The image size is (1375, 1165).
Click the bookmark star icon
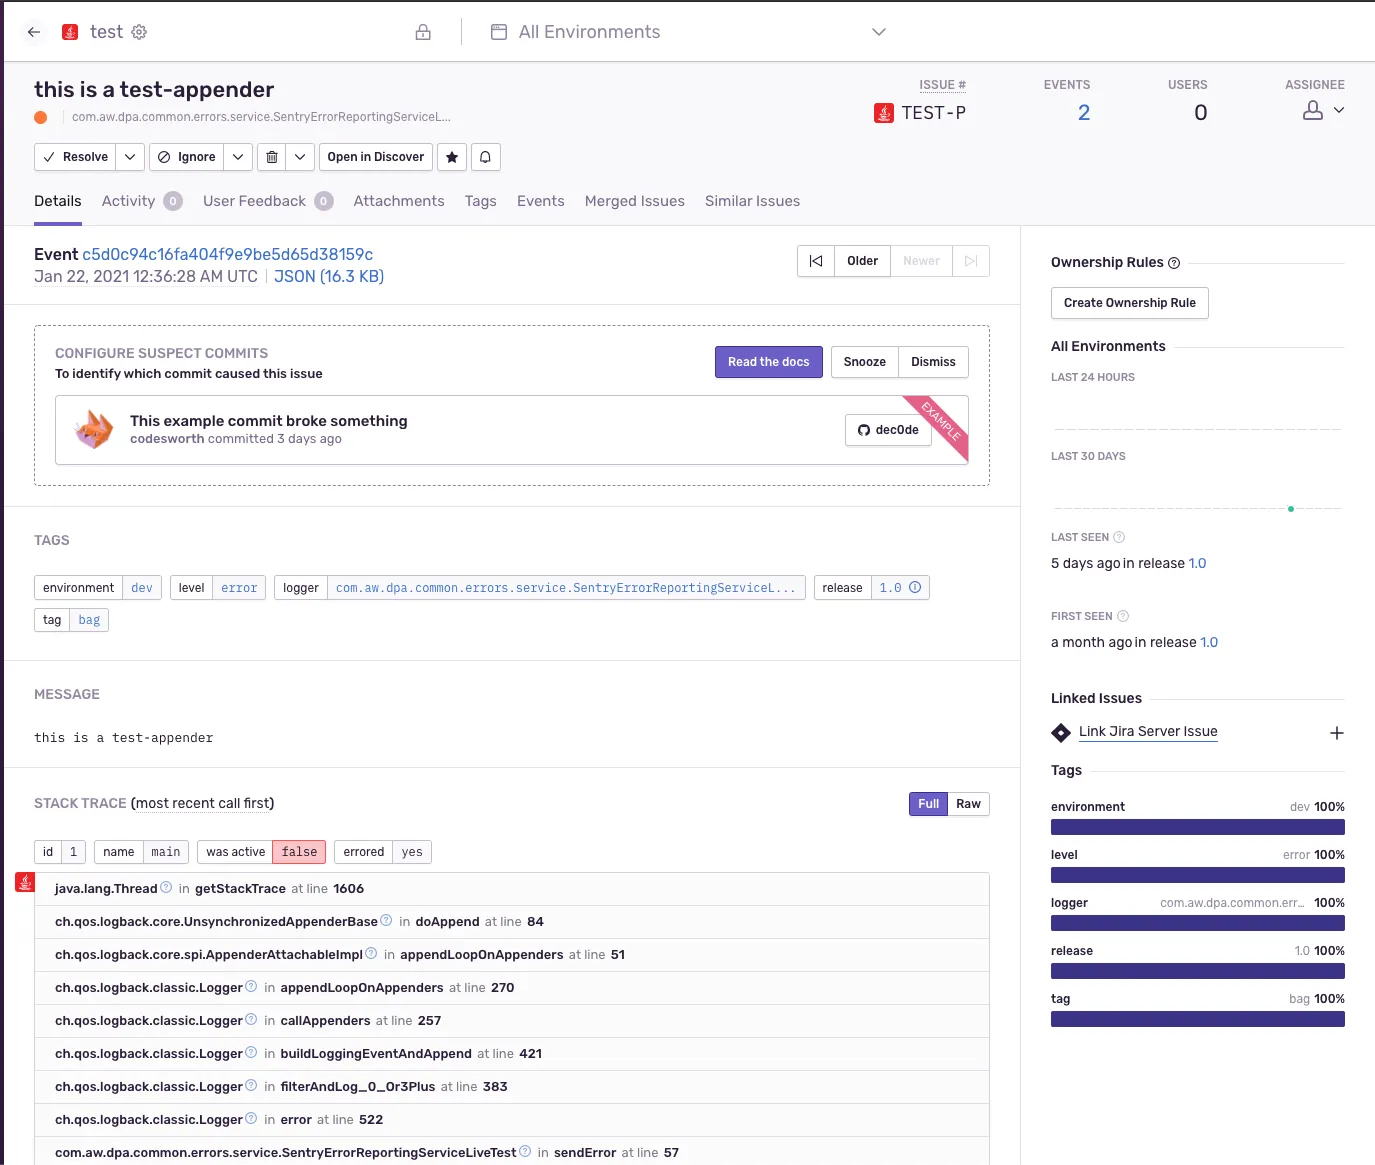[x=452, y=157]
